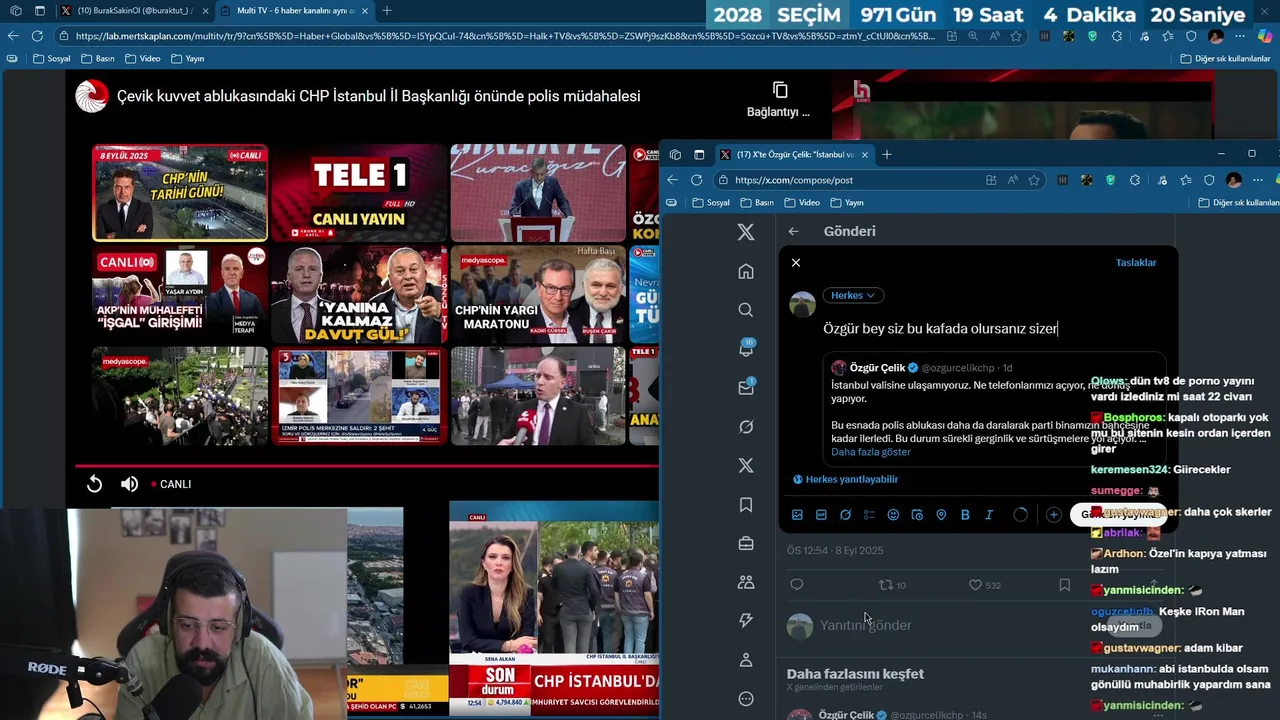Click the X logo in sidebar
Image resolution: width=1280 pixels, height=720 pixels.
click(x=746, y=232)
